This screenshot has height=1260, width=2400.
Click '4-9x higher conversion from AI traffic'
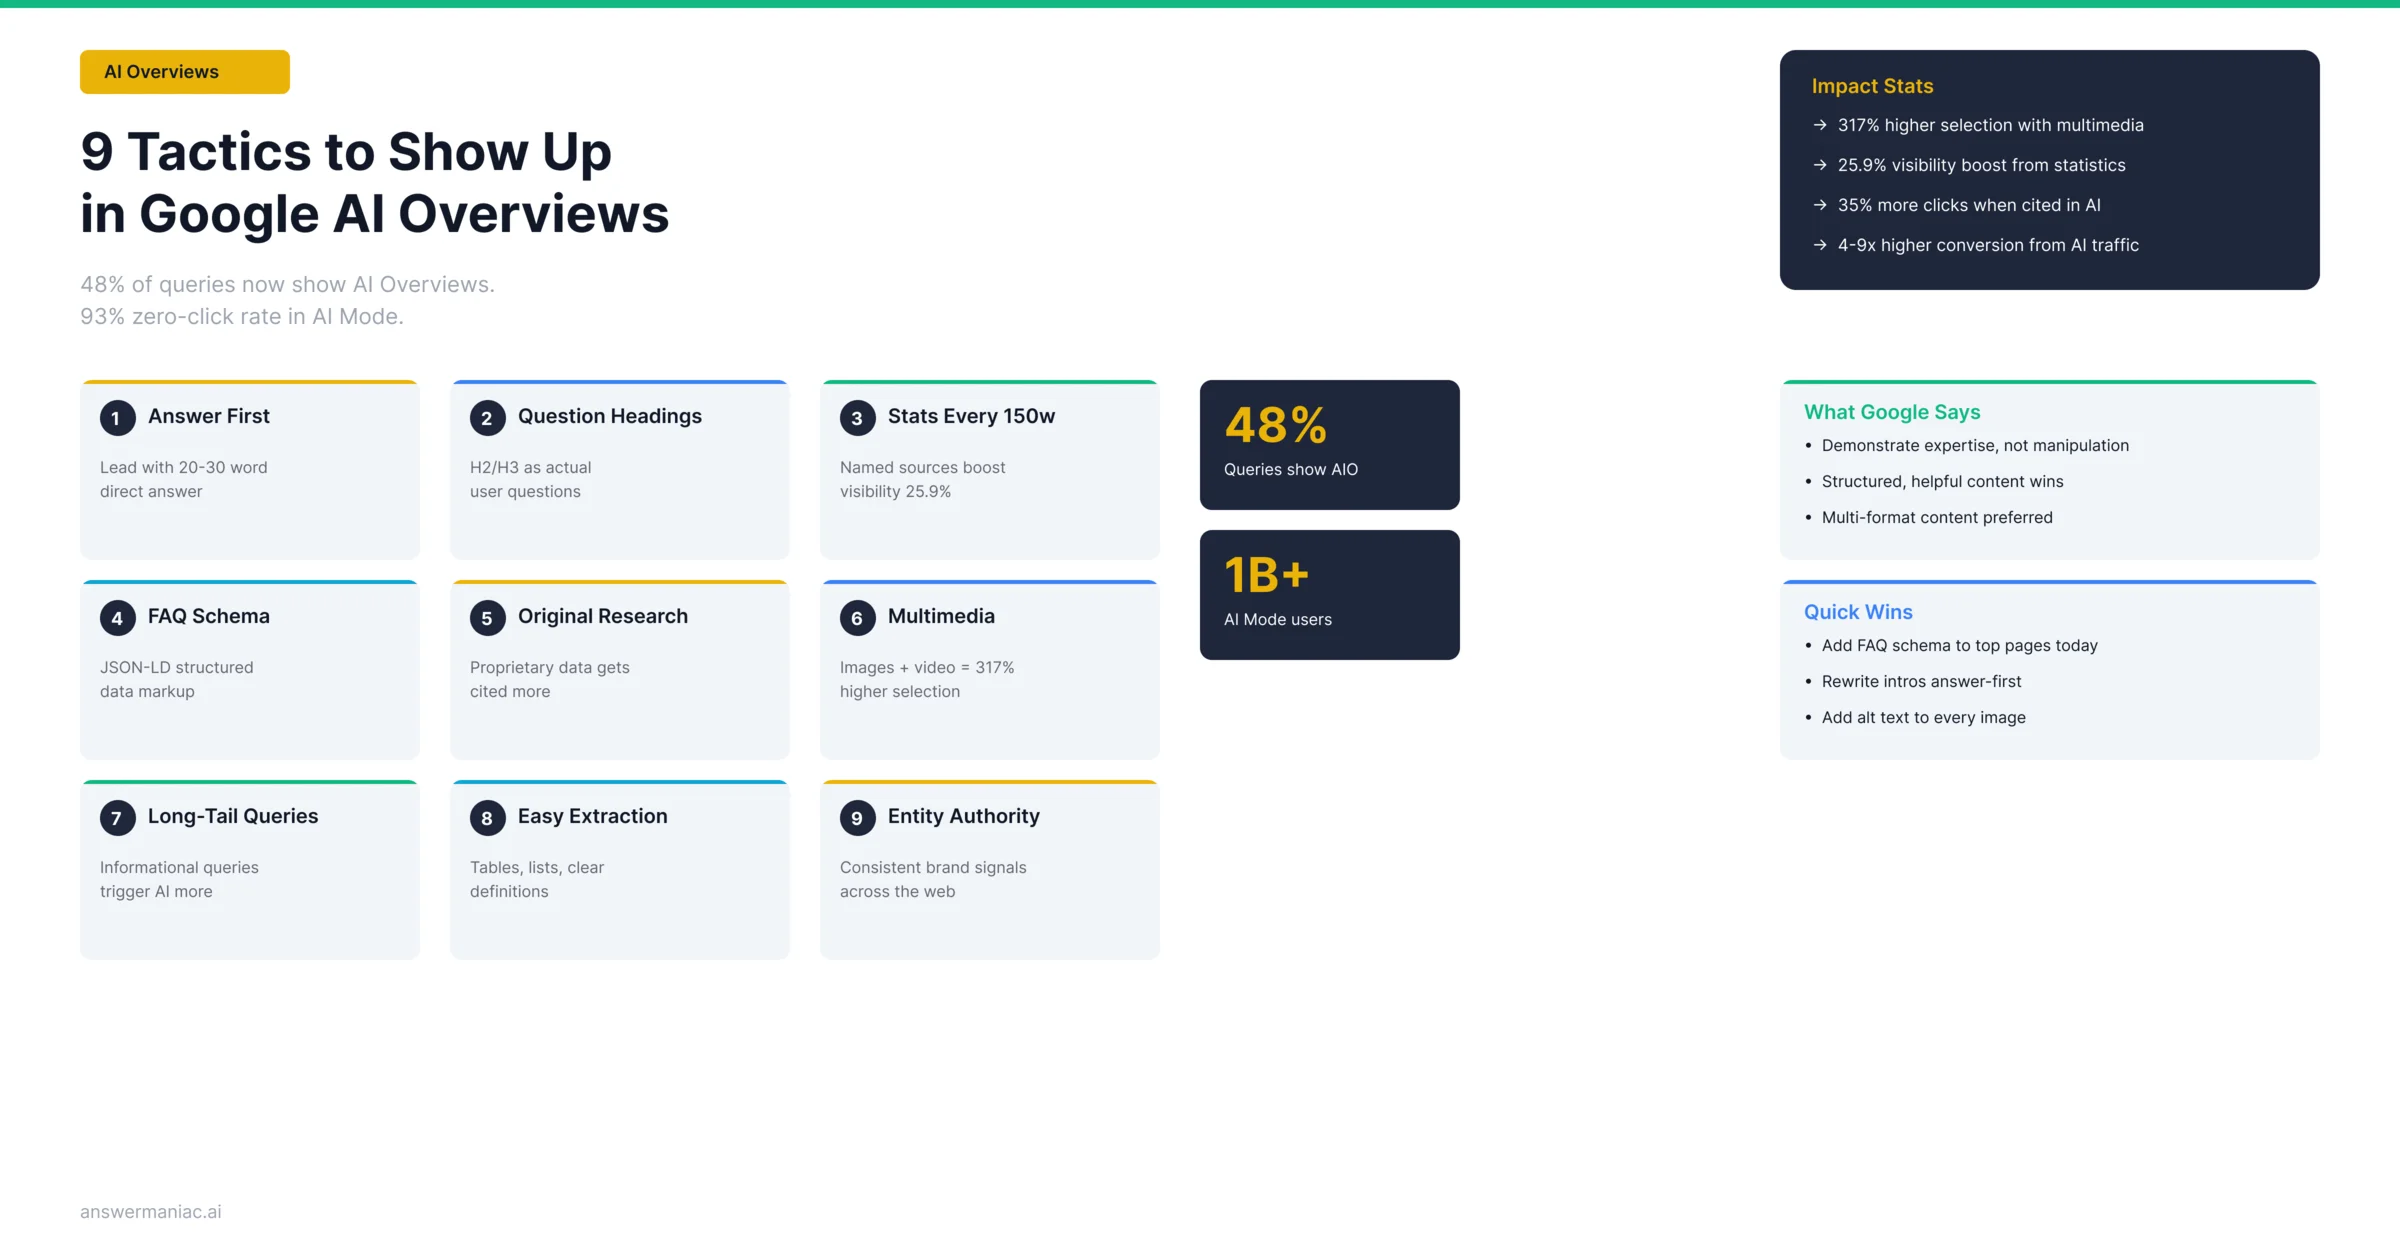coord(1988,245)
